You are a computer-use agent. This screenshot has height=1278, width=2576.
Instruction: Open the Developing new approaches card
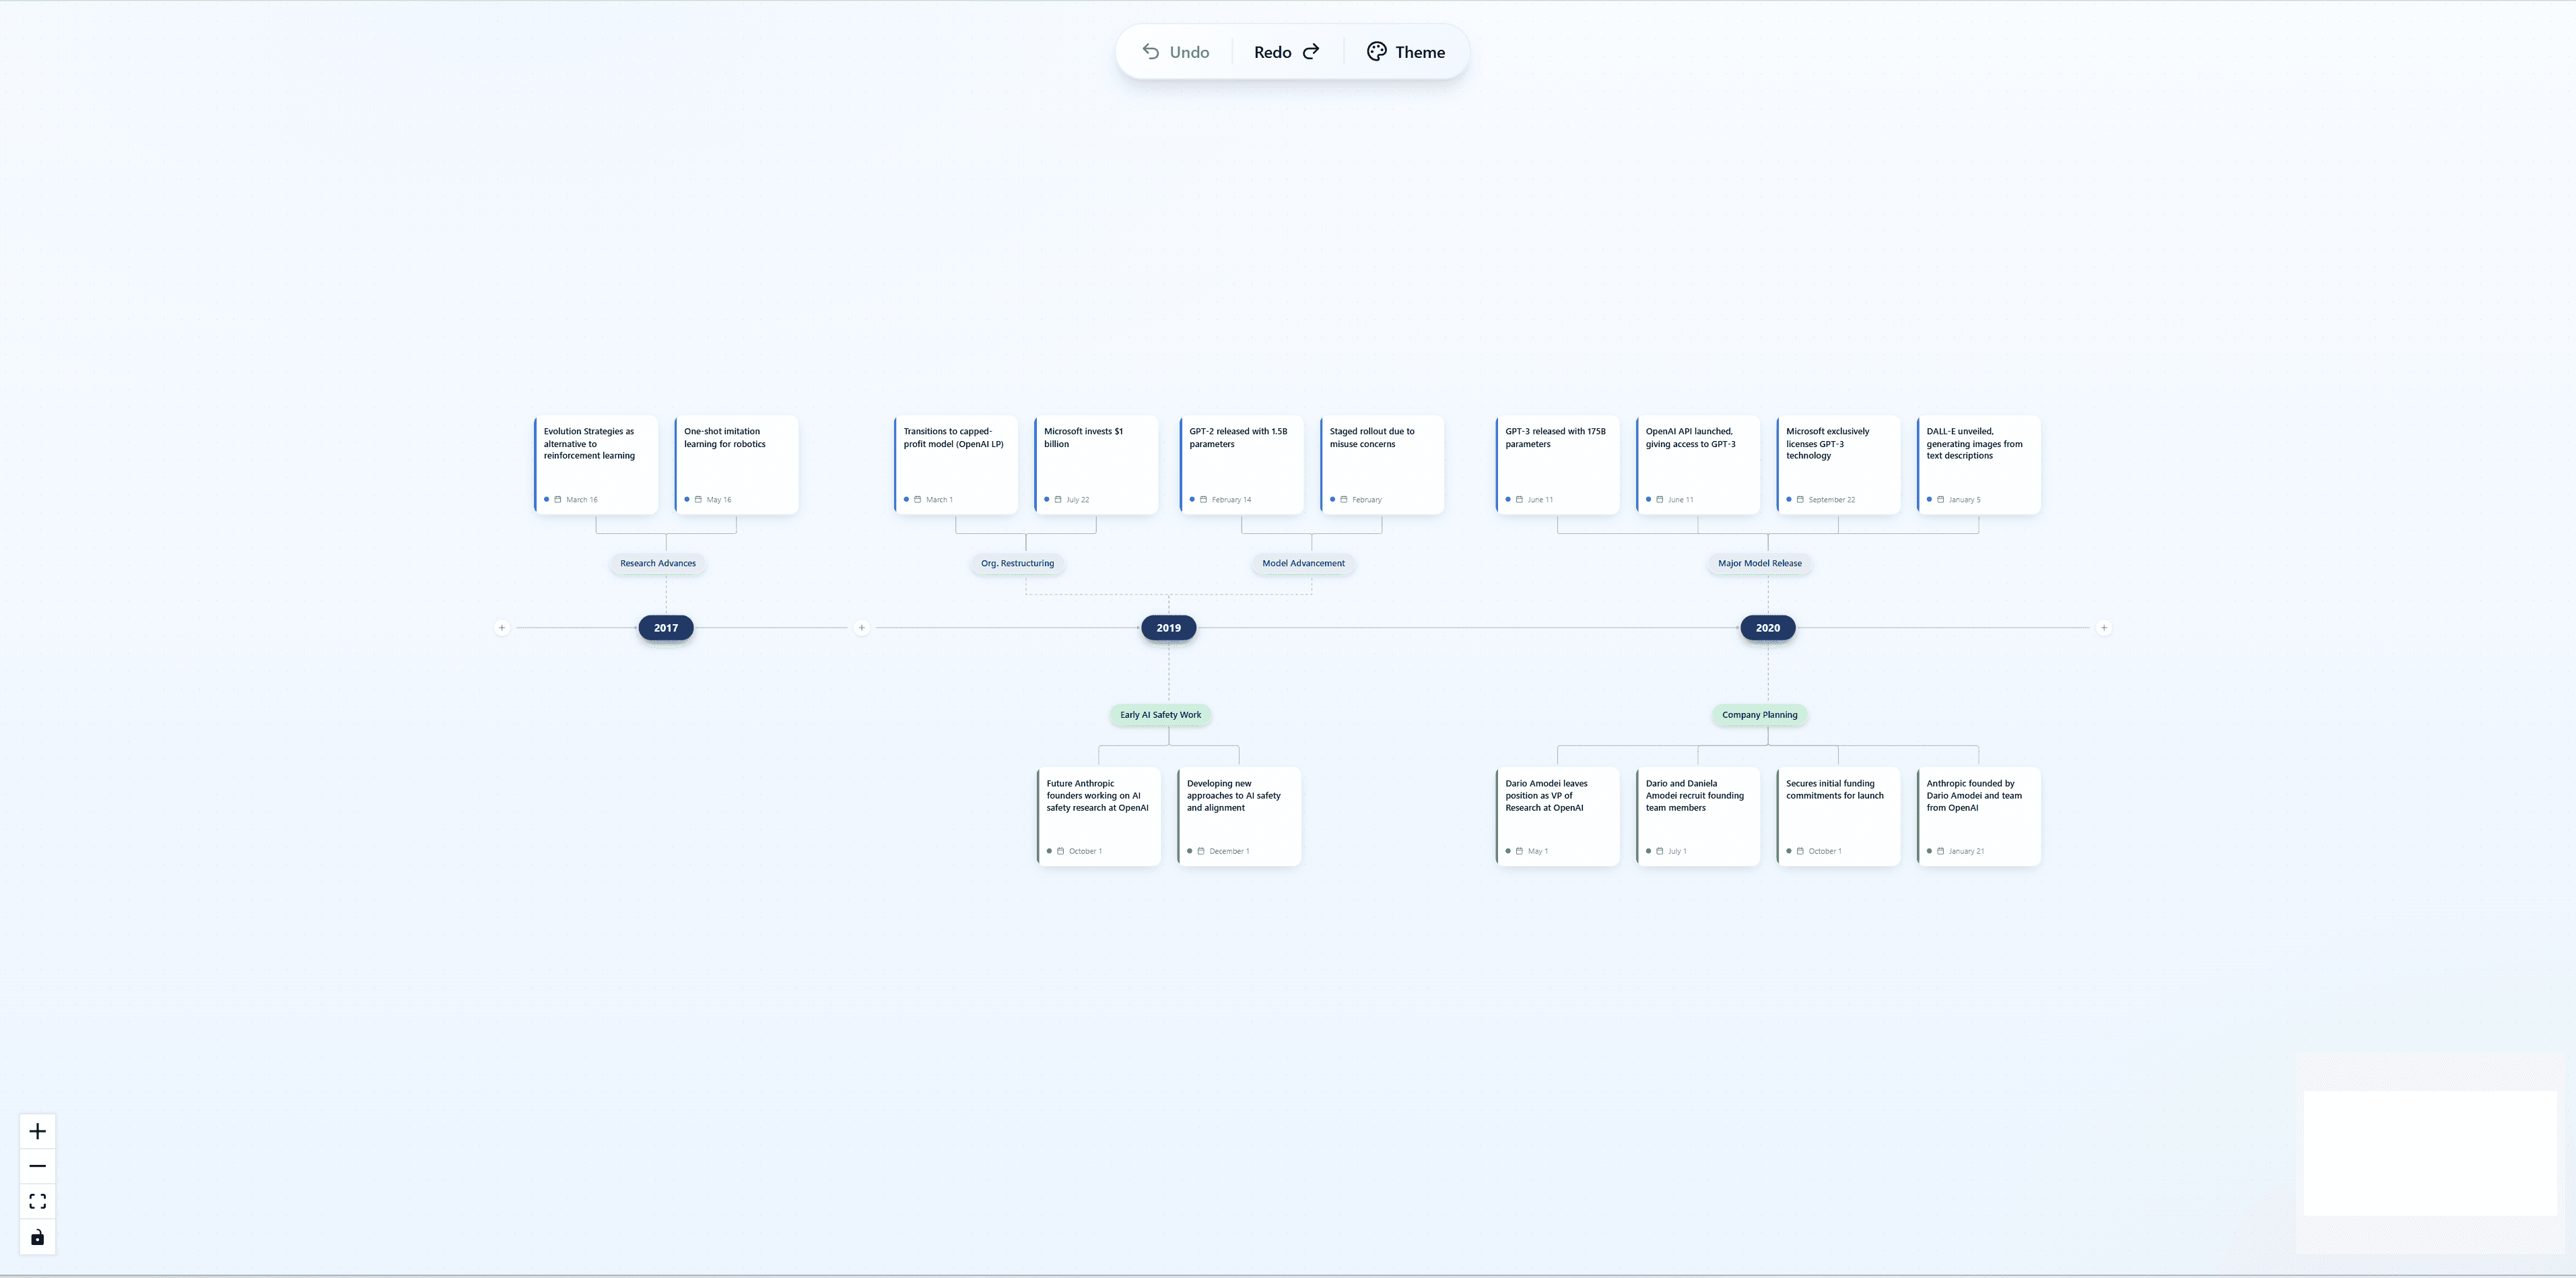coord(1239,817)
